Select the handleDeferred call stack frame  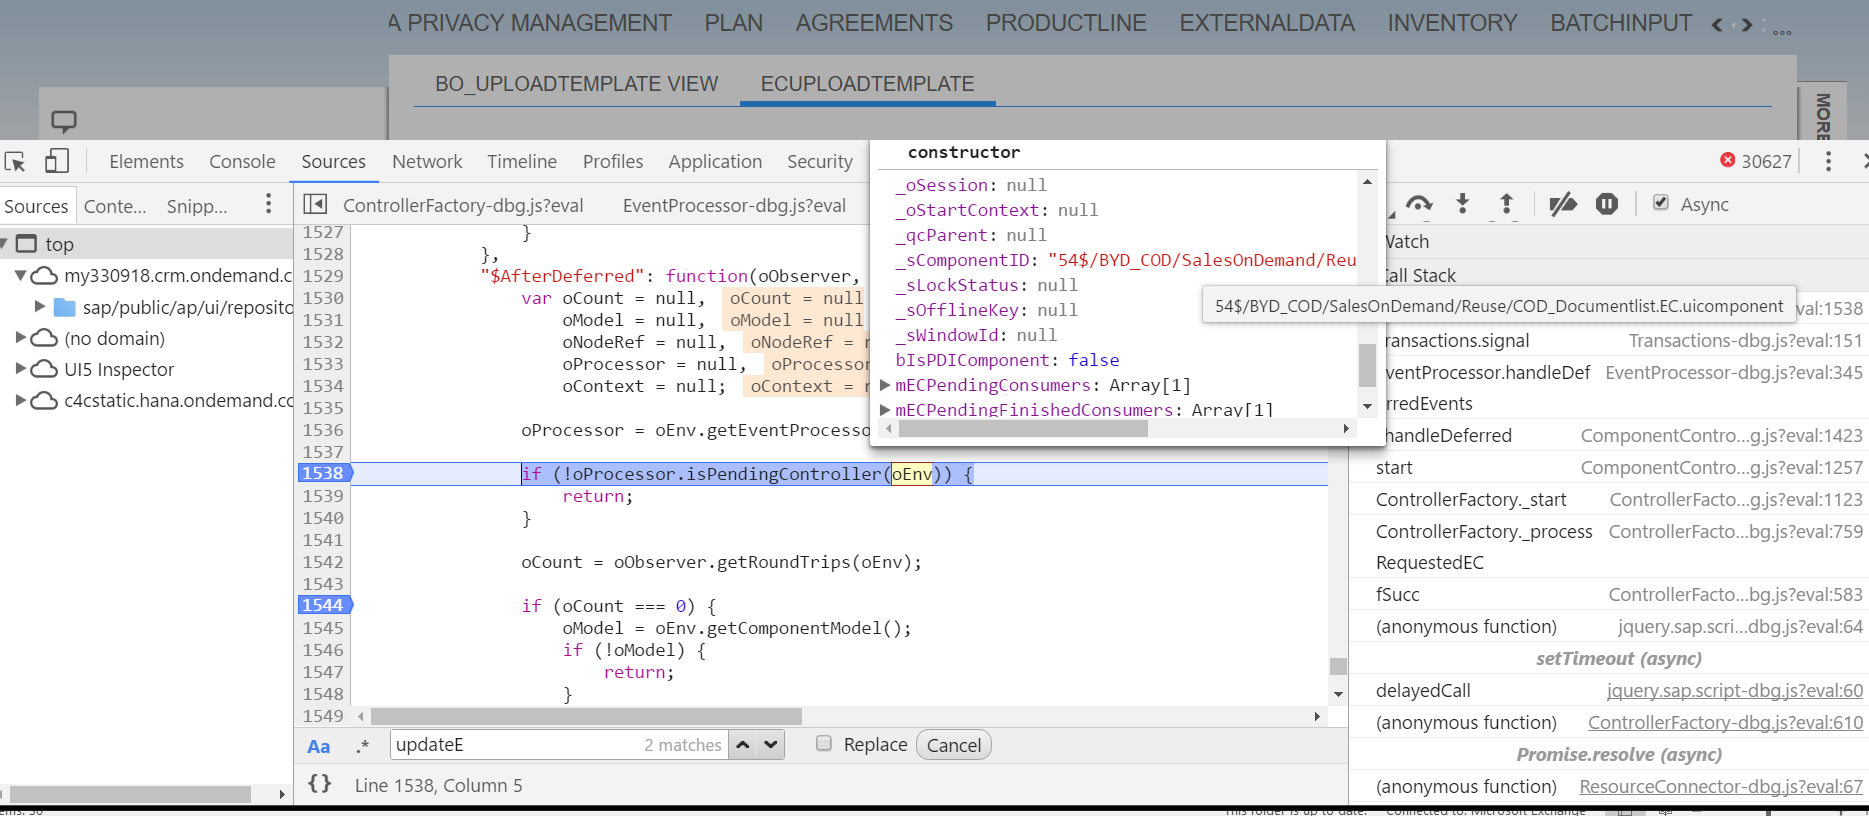1609,435
